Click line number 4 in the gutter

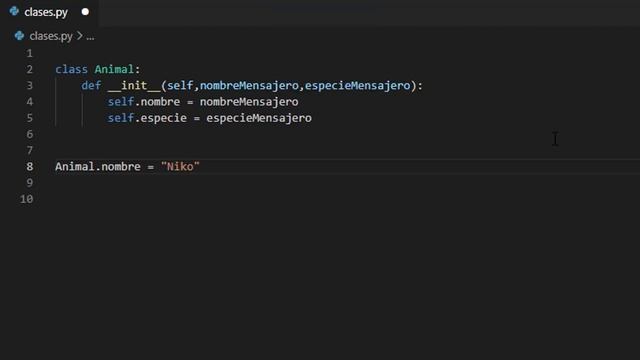click(29, 102)
